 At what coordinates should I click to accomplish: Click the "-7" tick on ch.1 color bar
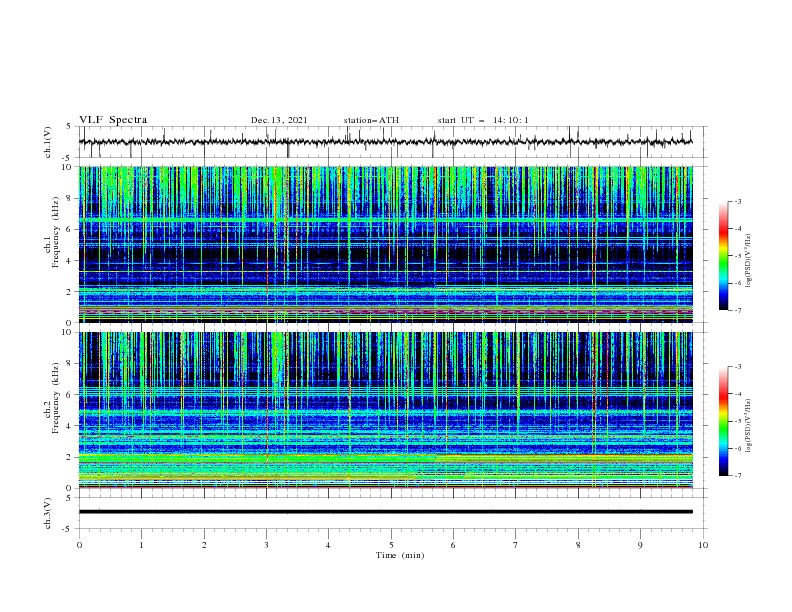(x=737, y=310)
